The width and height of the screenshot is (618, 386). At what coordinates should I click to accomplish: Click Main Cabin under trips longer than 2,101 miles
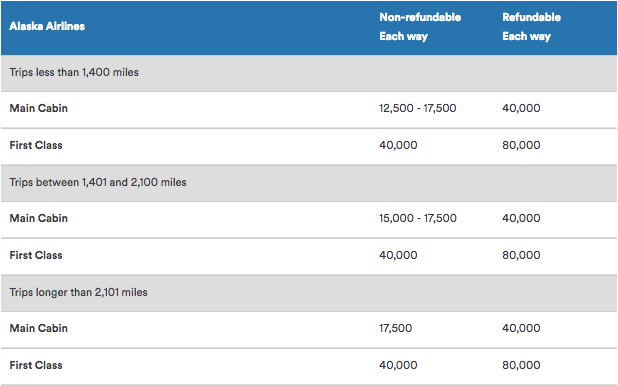tap(39, 328)
